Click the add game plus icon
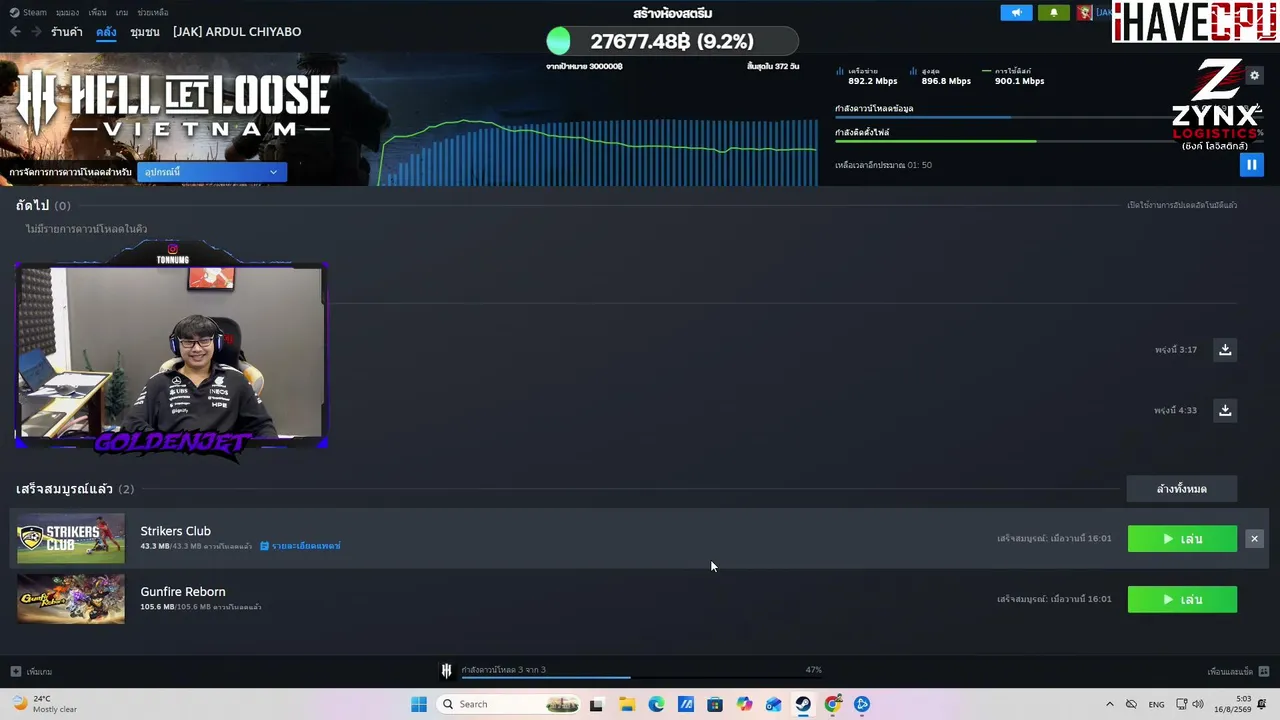Screen dimensions: 1280x720 pos(15,671)
